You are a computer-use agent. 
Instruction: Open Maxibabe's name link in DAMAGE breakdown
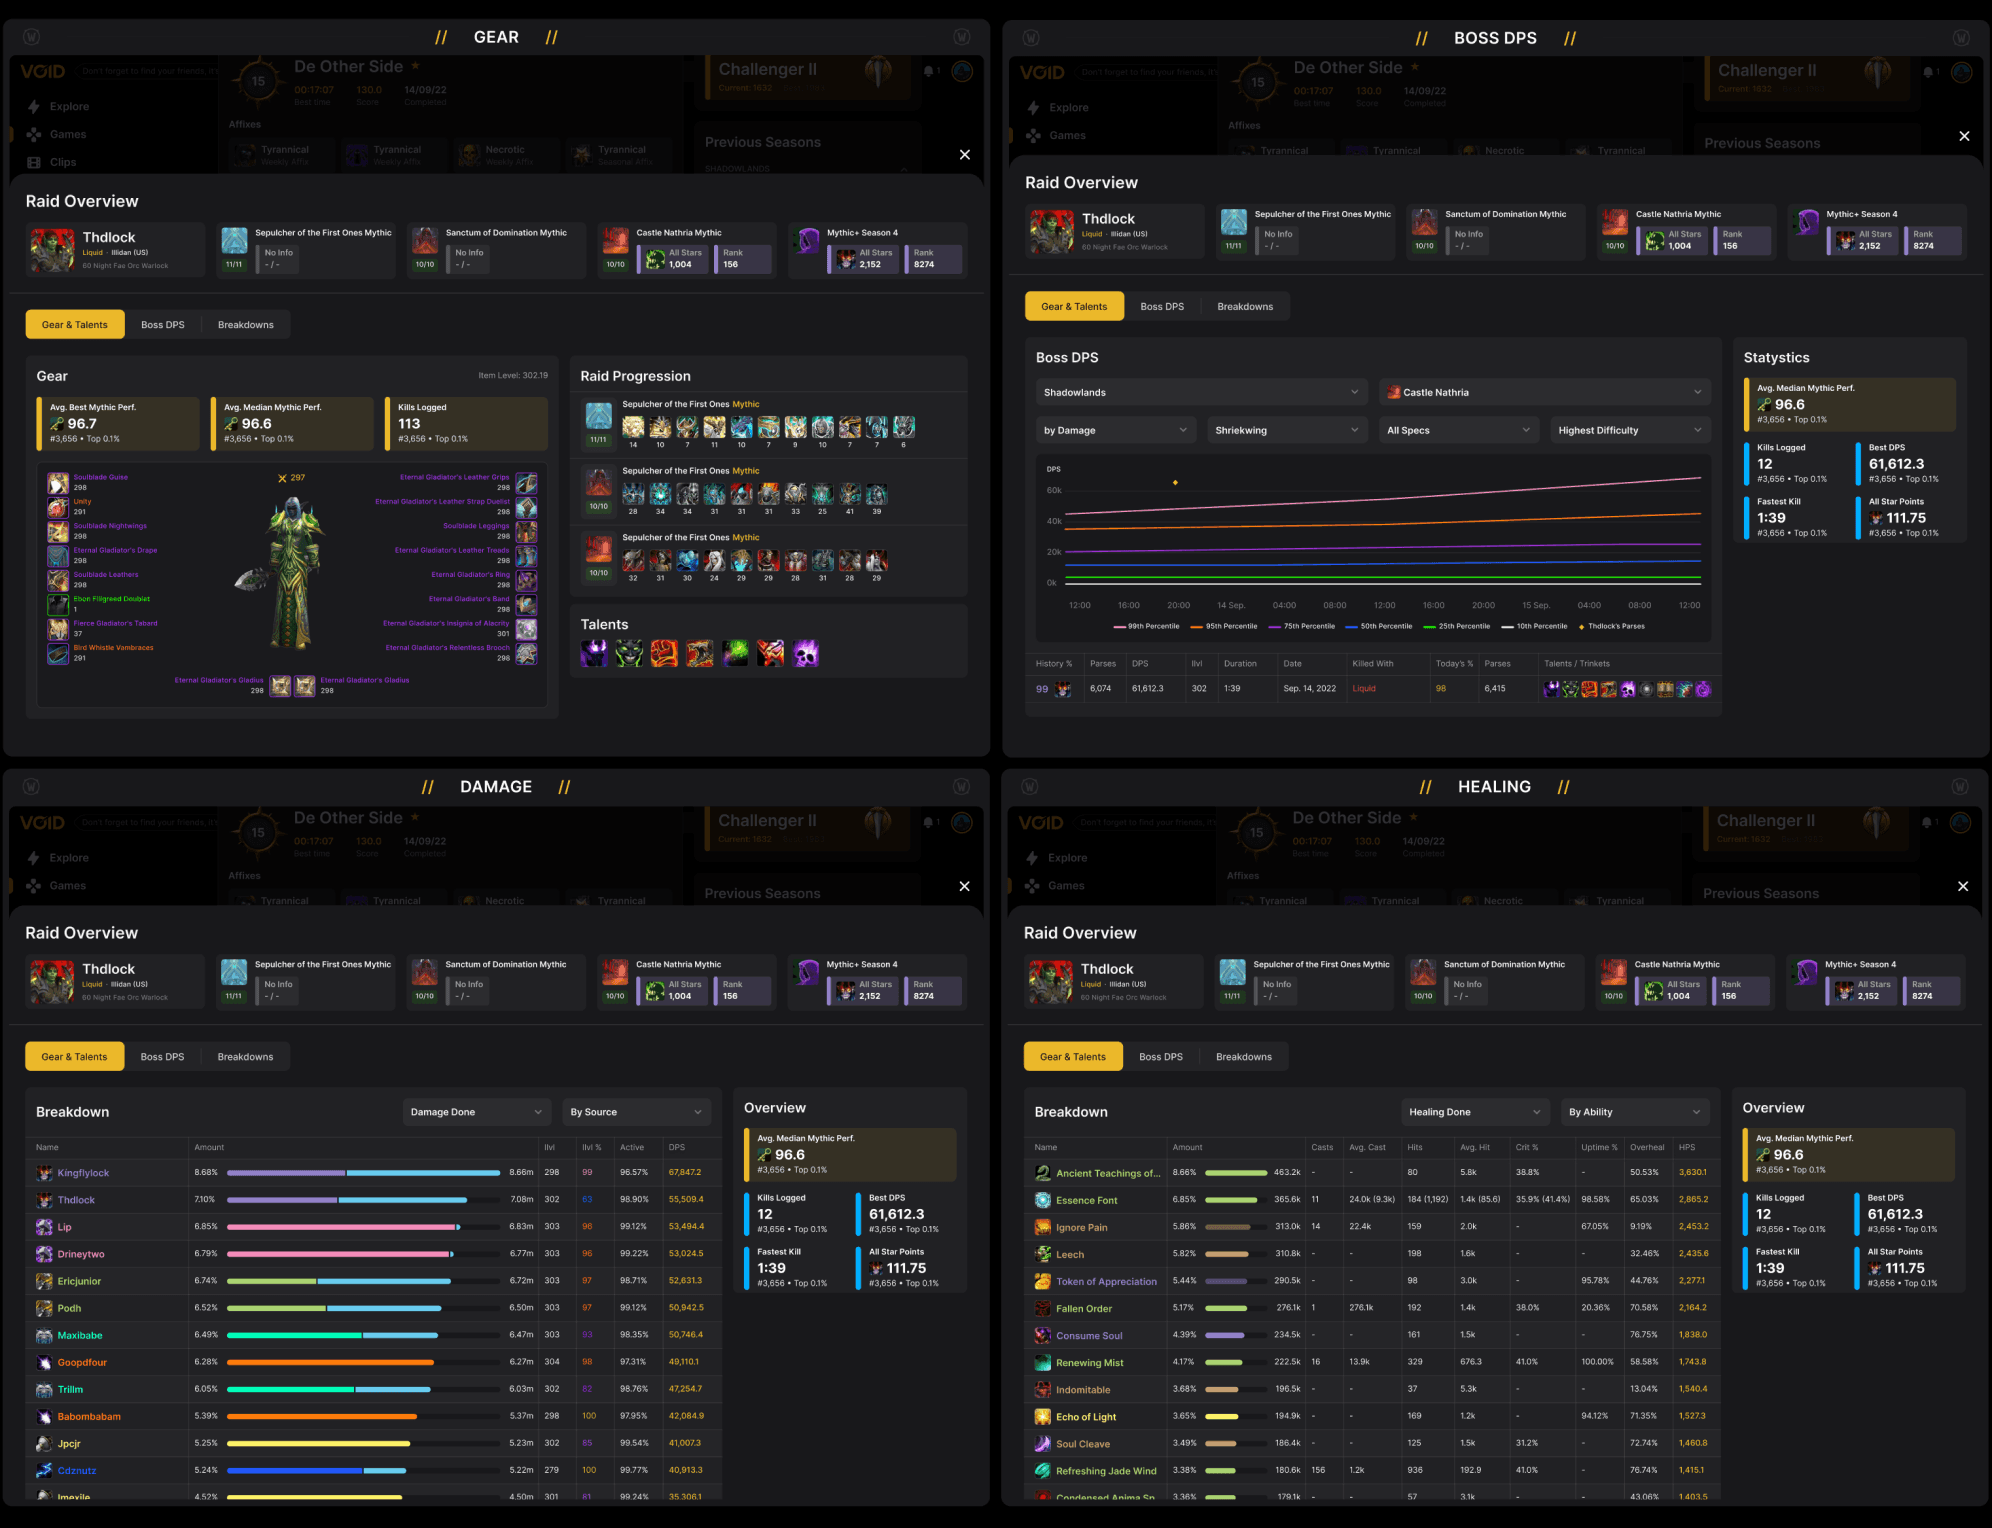click(80, 1335)
